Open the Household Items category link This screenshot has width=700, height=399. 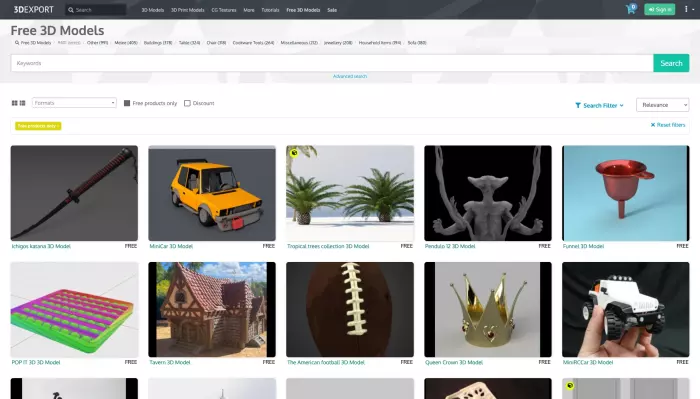[380, 43]
